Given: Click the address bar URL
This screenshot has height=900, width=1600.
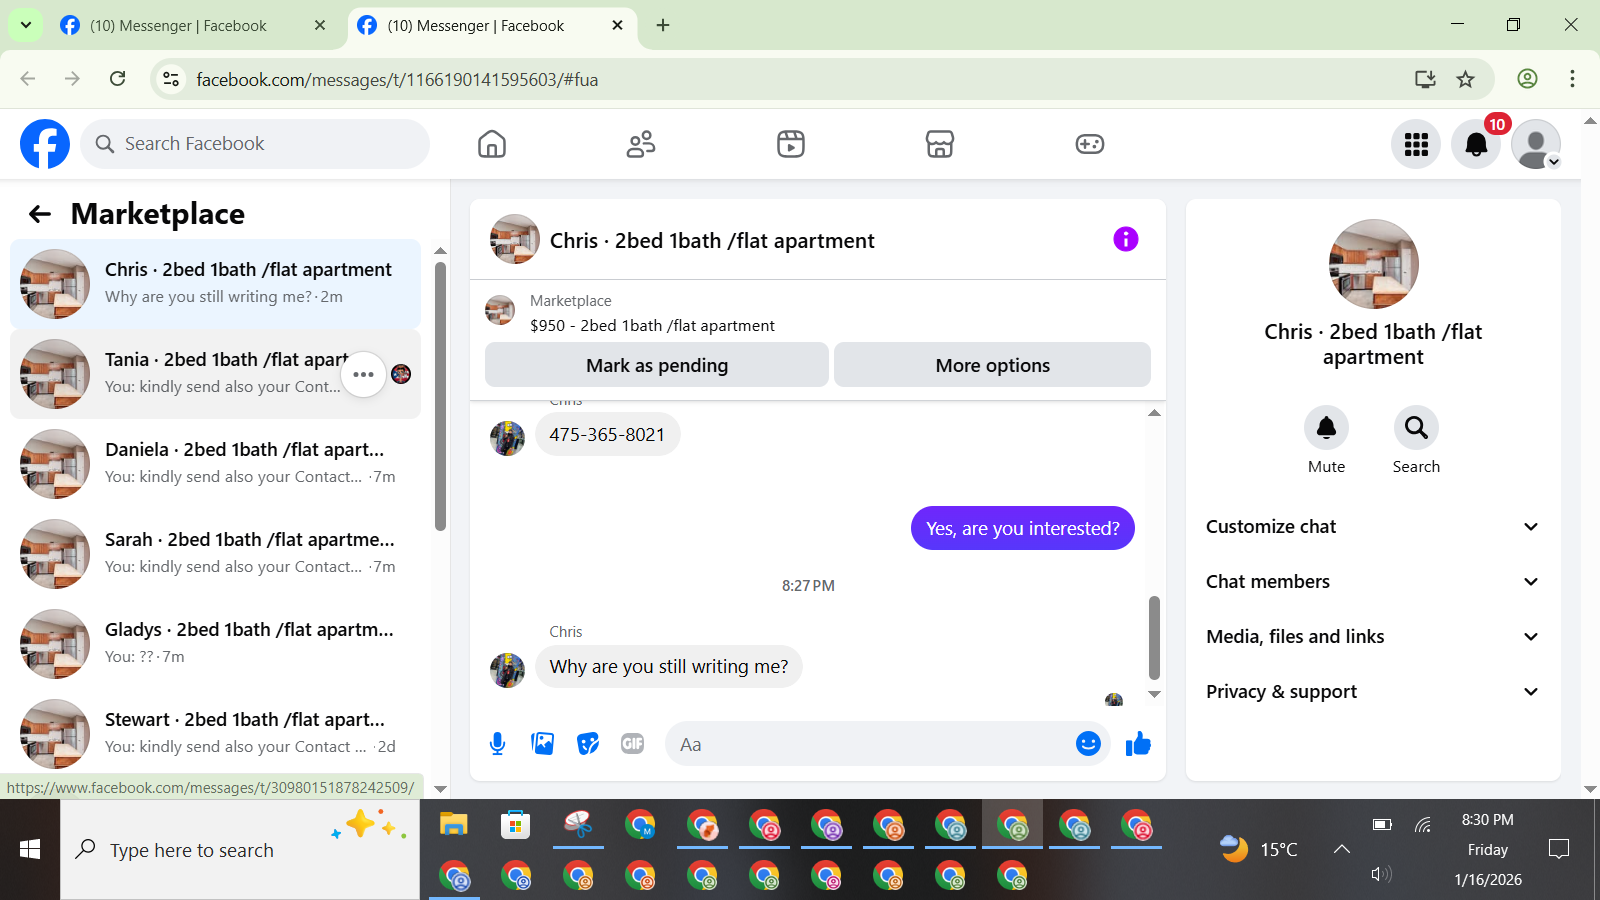Looking at the screenshot, I should click(x=397, y=80).
